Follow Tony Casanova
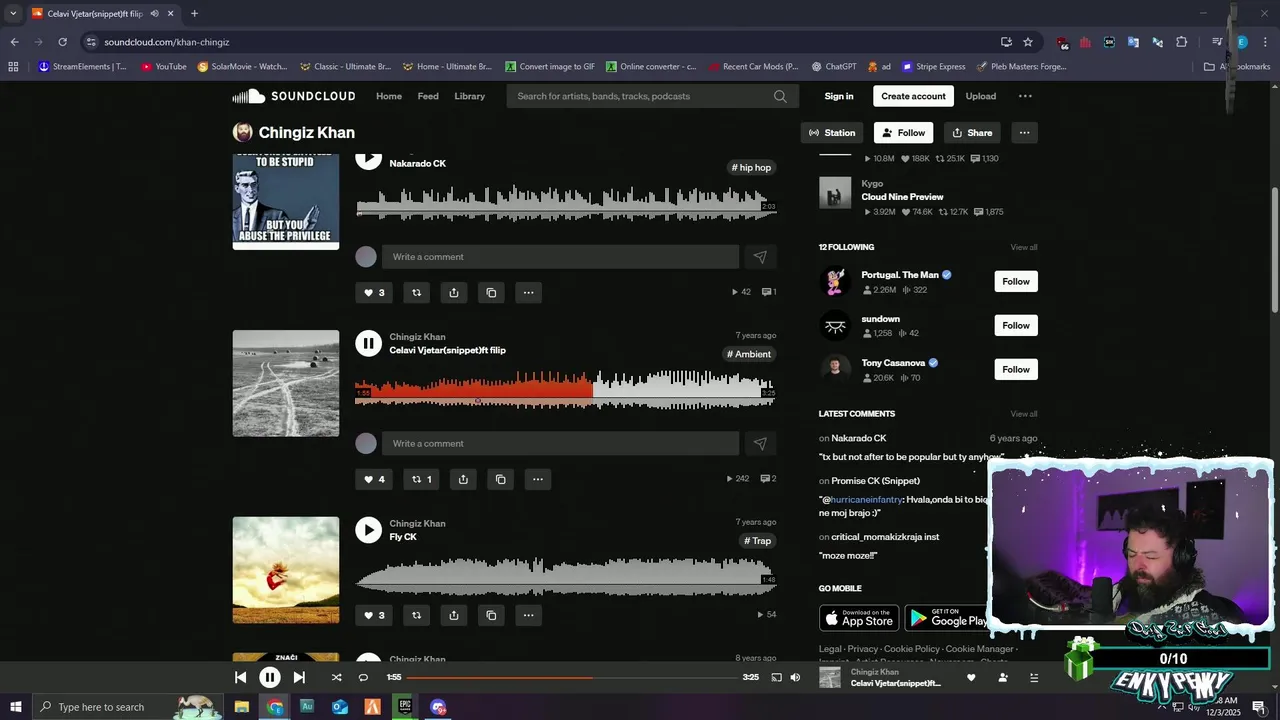This screenshot has width=1280, height=720. click(1016, 369)
